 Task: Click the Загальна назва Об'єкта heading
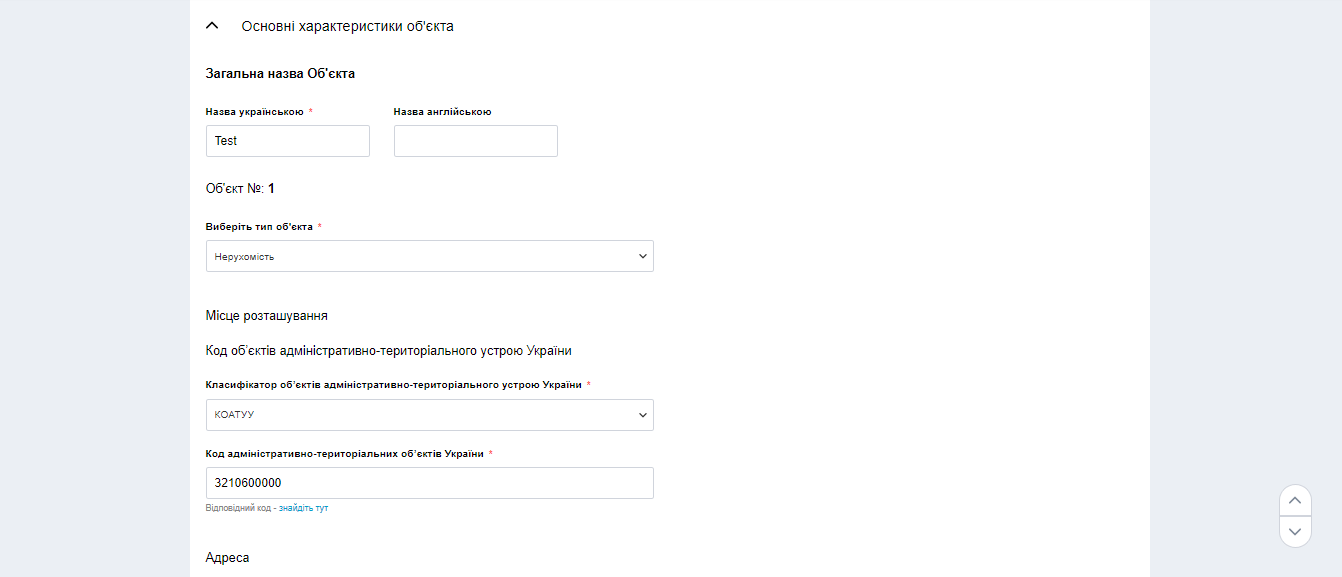(280, 74)
